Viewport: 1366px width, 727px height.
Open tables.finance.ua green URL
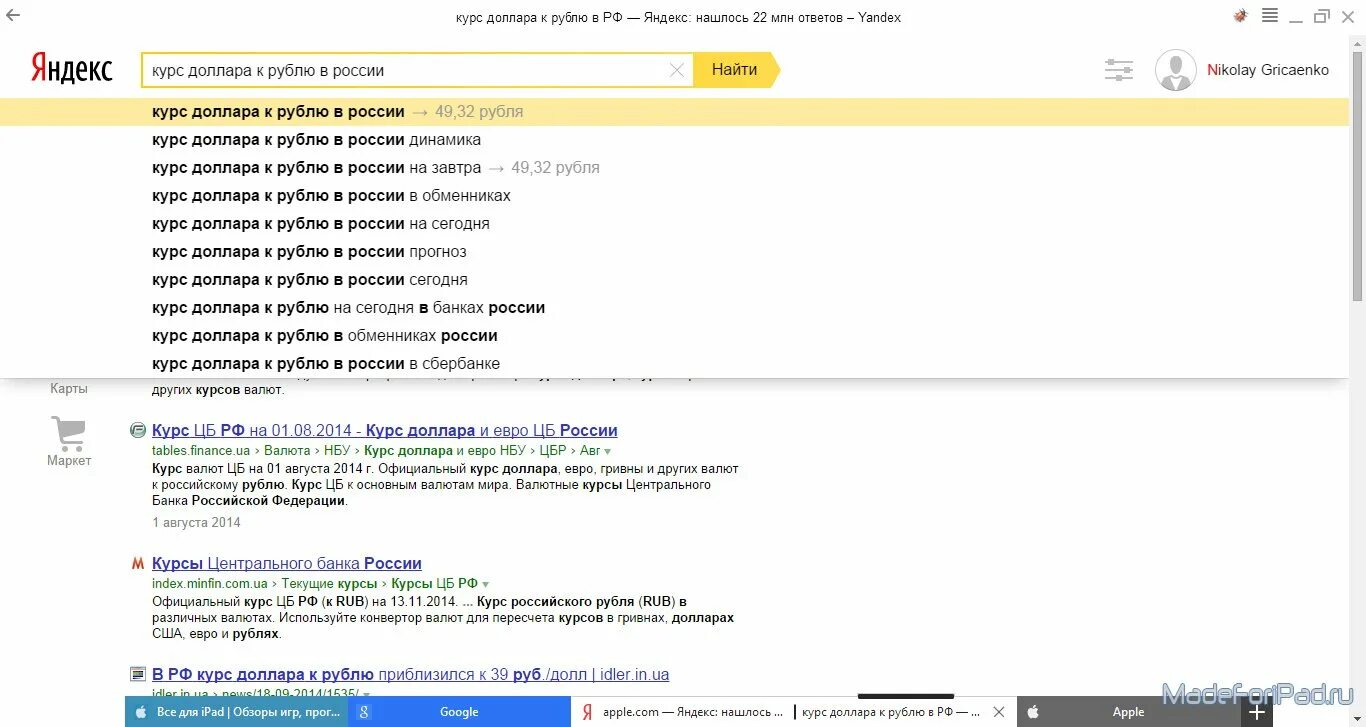tap(201, 451)
